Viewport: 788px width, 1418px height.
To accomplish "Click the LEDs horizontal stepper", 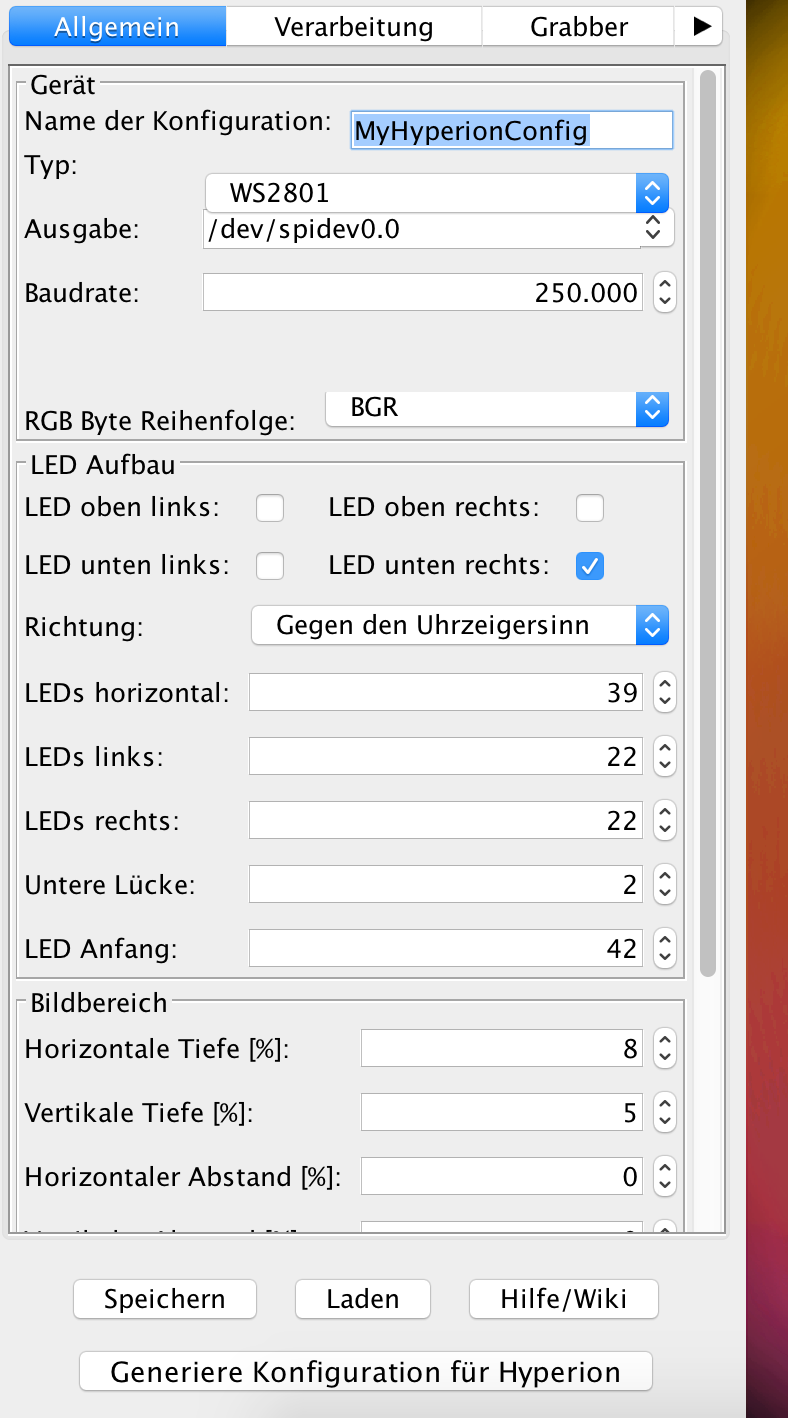I will (x=664, y=692).
